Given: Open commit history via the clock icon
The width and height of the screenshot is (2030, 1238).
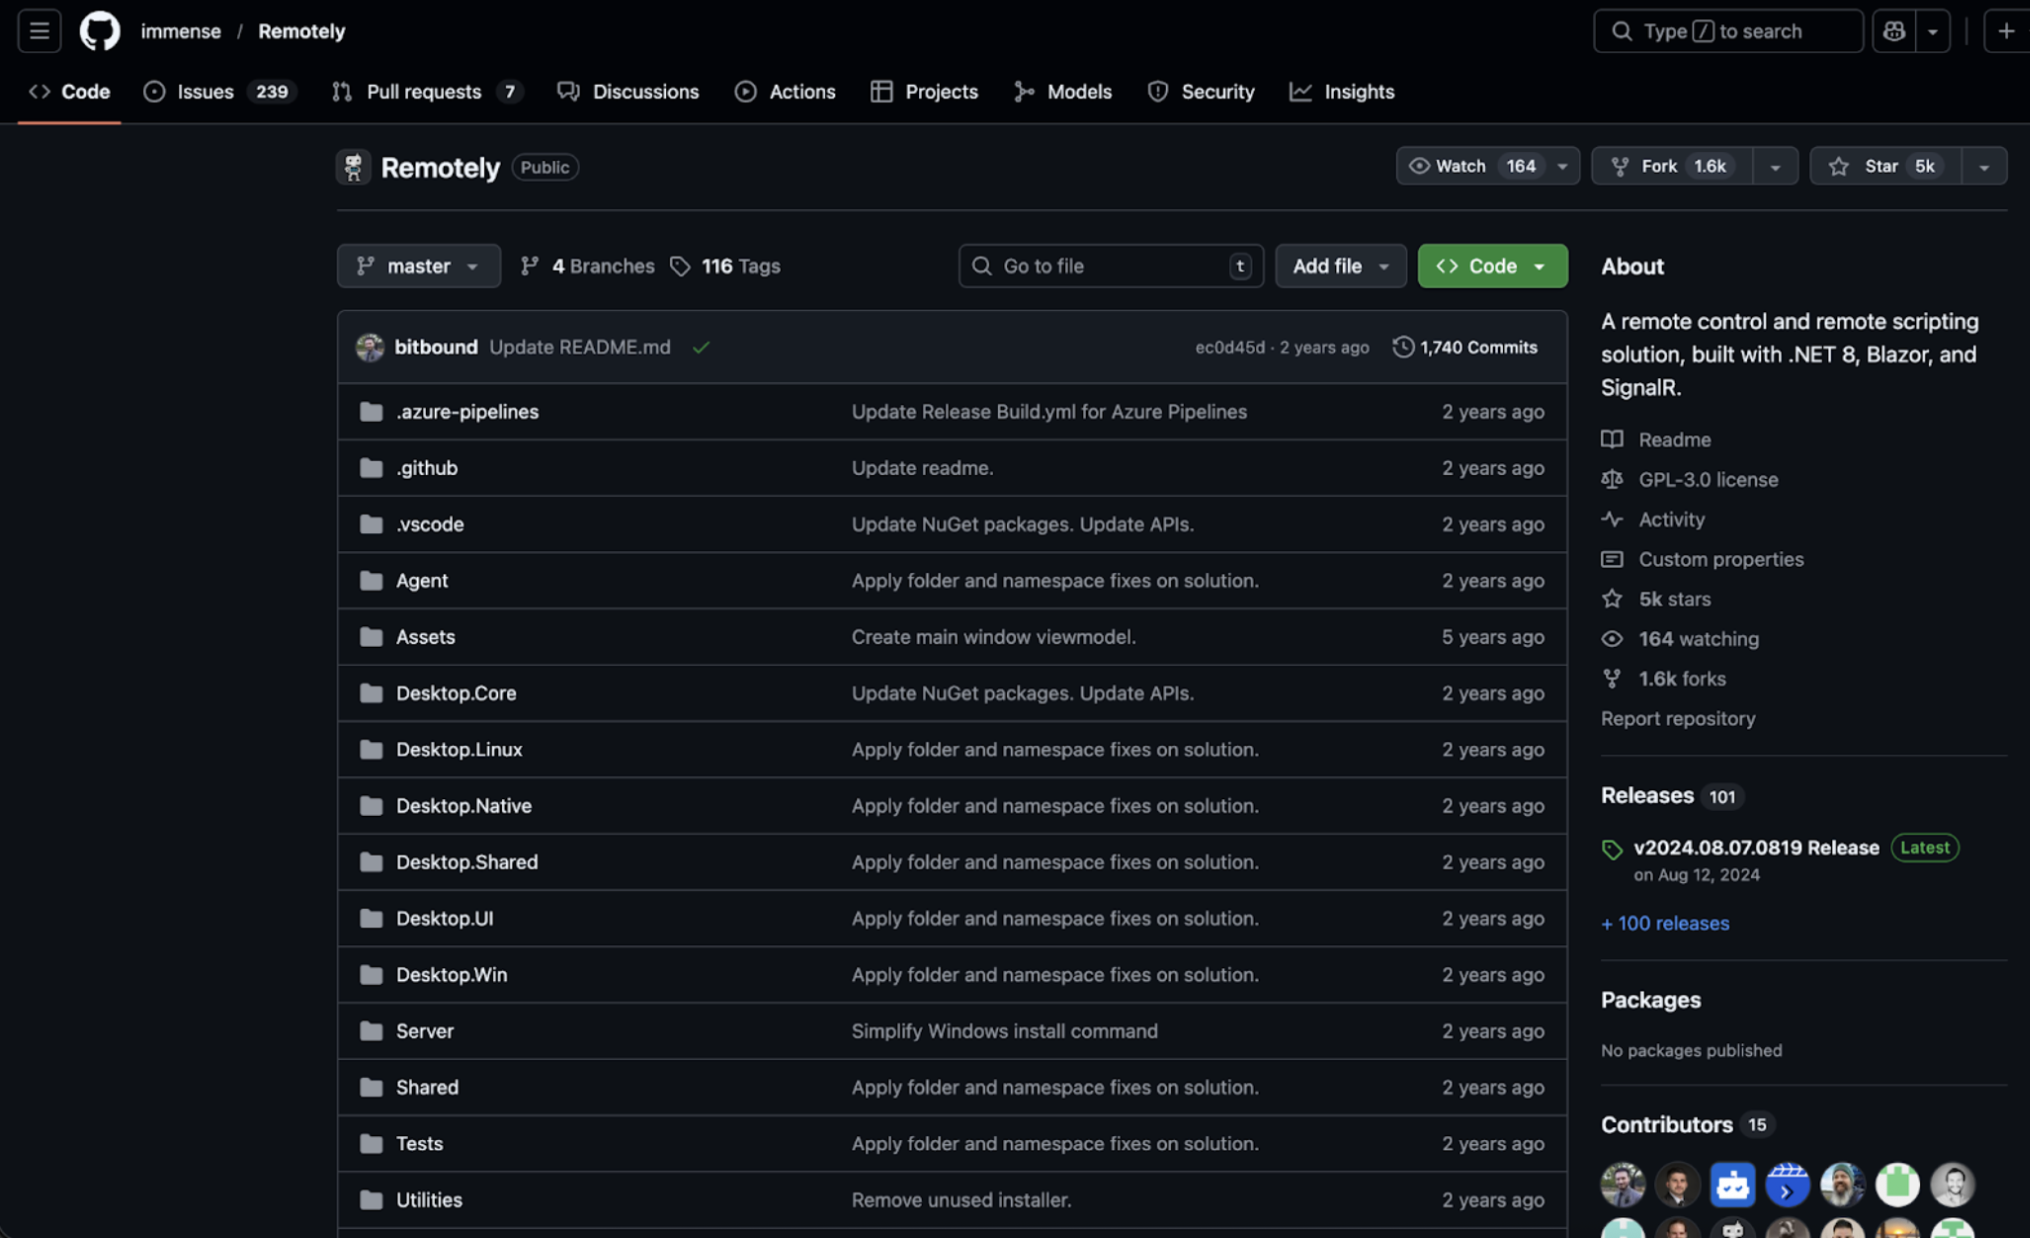Looking at the screenshot, I should (1403, 347).
